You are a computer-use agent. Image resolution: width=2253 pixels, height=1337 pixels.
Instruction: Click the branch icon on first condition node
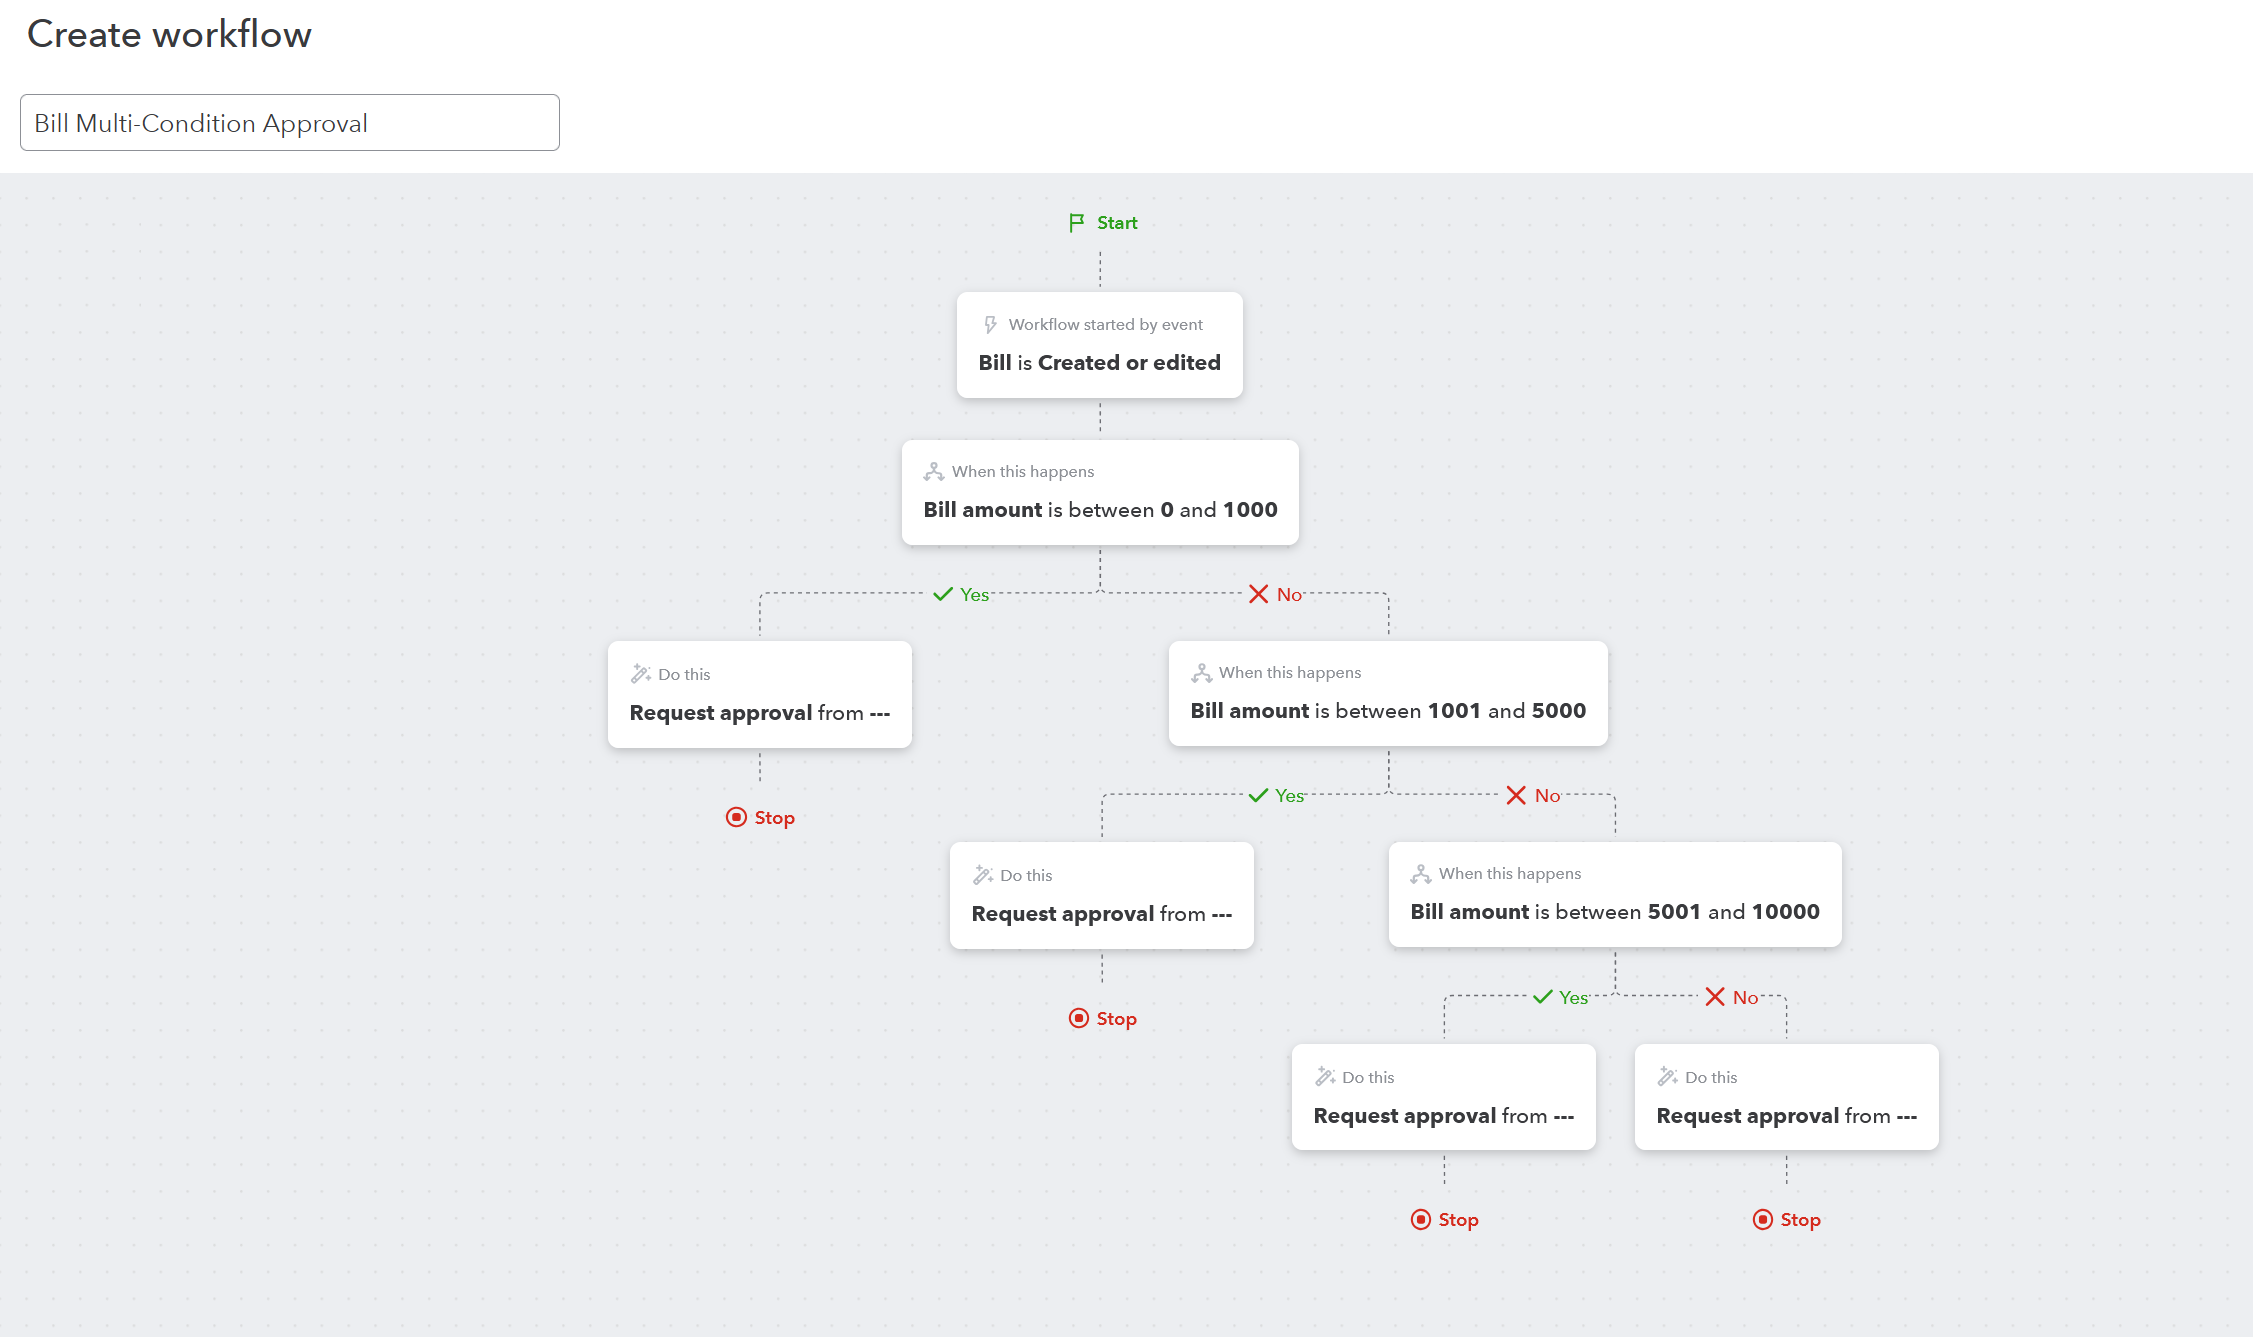pos(934,470)
